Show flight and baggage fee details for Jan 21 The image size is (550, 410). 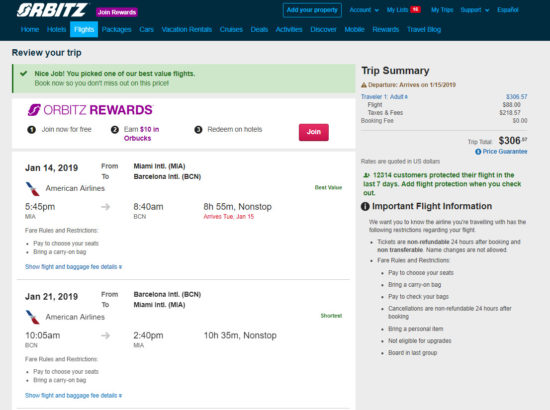[x=73, y=396]
